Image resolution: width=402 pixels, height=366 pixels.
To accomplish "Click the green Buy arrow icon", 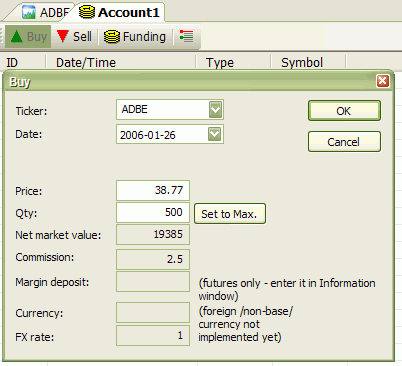I will point(16,36).
